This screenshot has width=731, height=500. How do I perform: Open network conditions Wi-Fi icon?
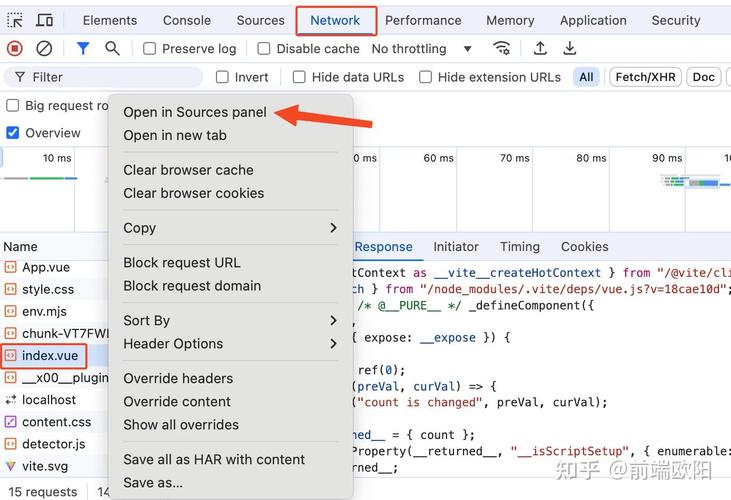click(502, 48)
